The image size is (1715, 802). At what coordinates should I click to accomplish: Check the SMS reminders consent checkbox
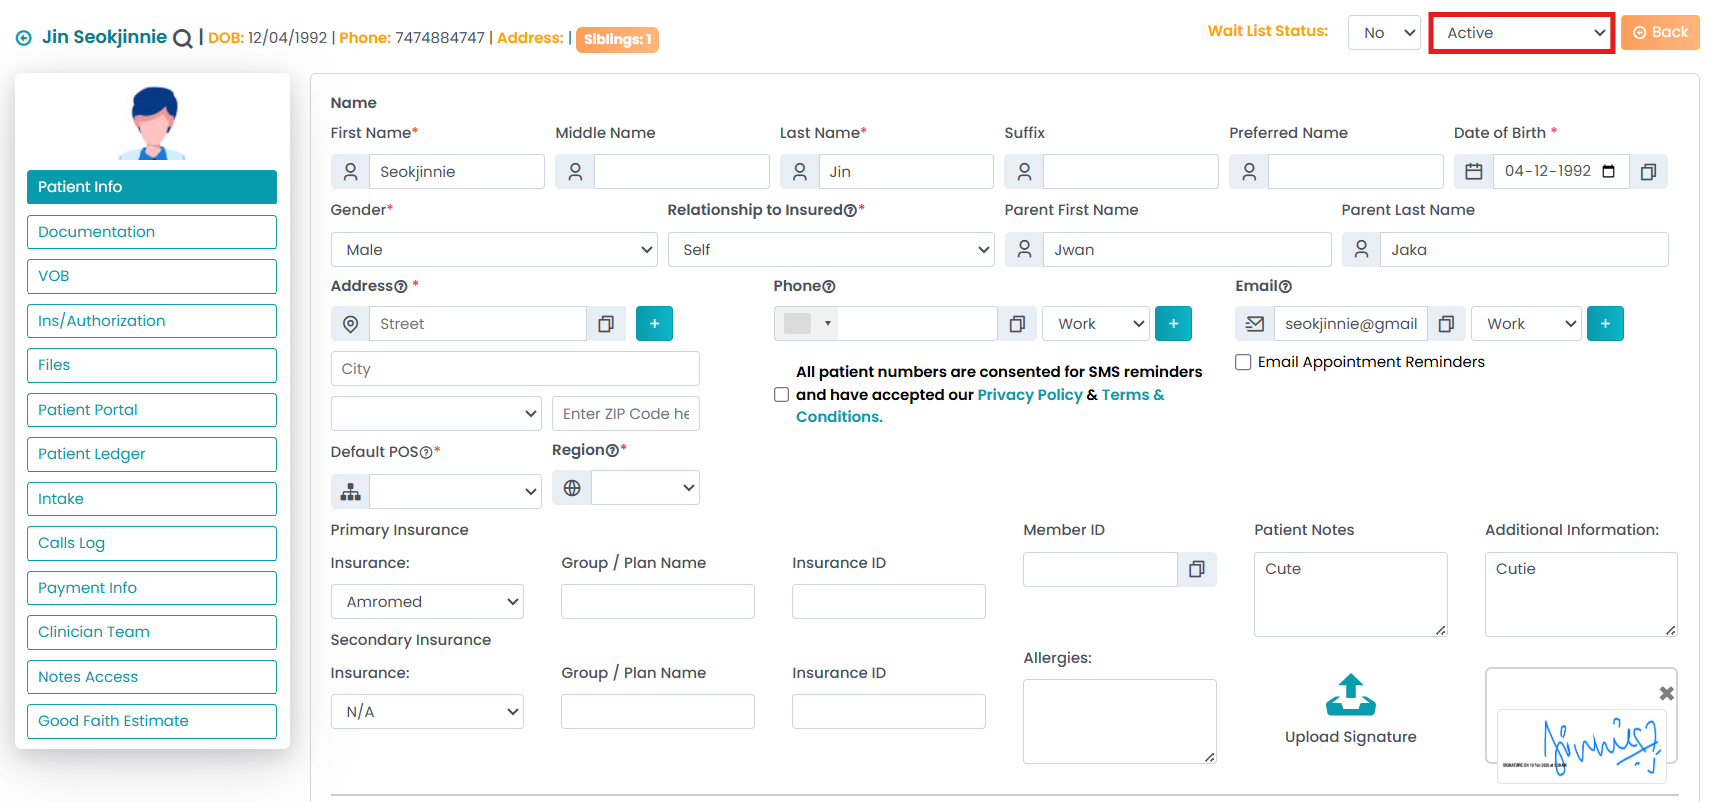click(x=781, y=395)
